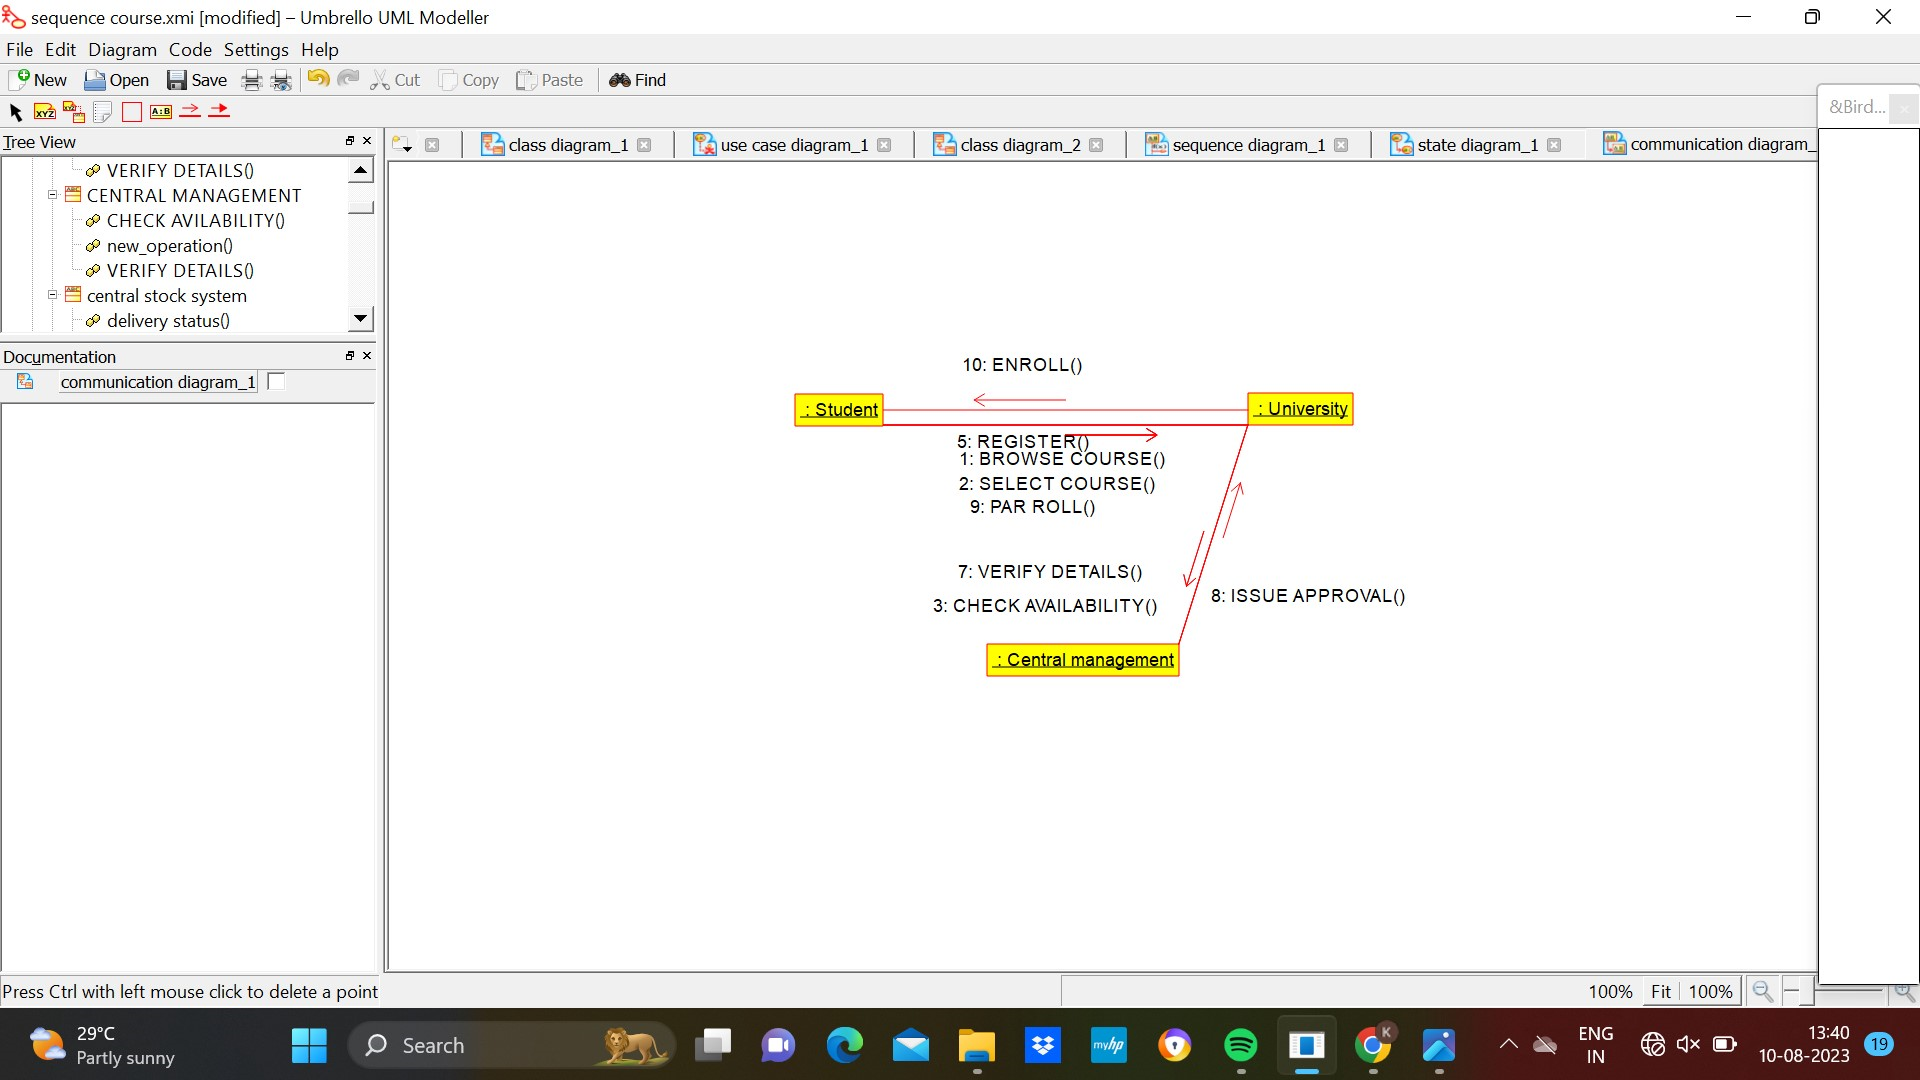Collapse the central stock system node
This screenshot has height=1080, width=1920.
pyautogui.click(x=52, y=295)
